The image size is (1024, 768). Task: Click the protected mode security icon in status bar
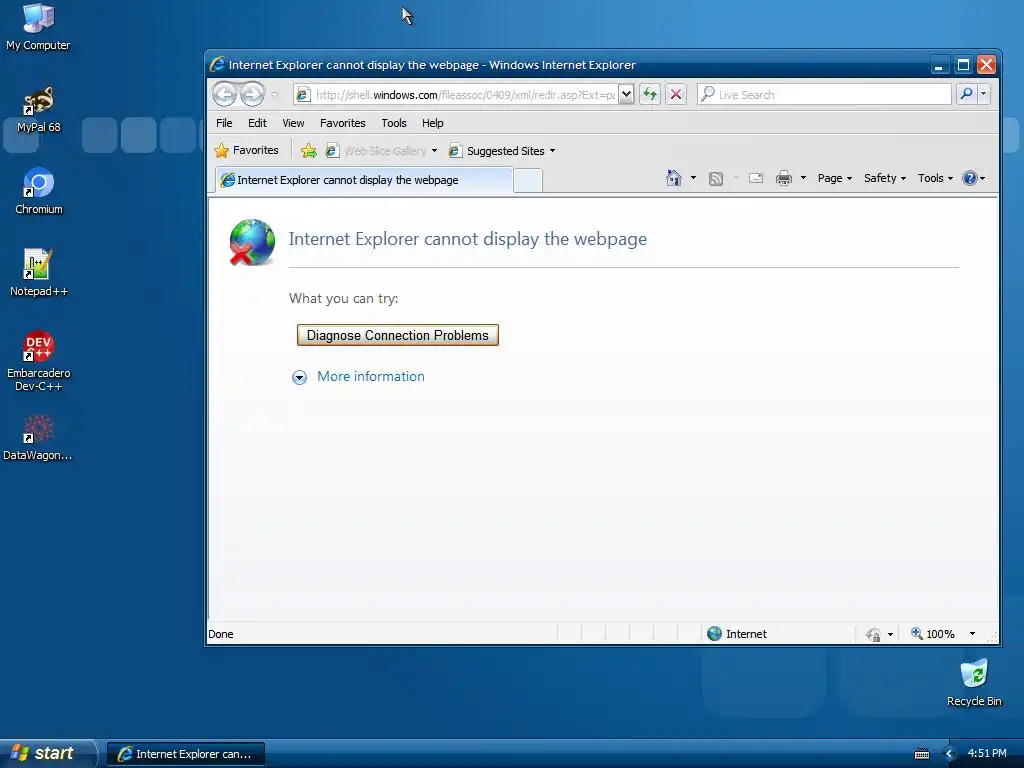tap(873, 634)
